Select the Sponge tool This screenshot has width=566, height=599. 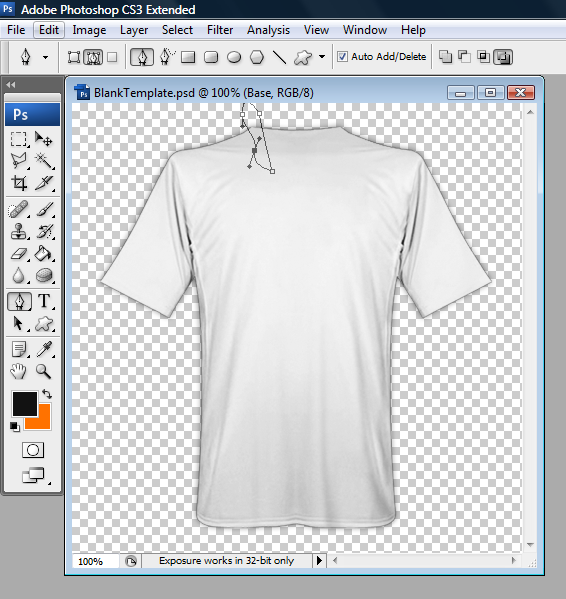tap(44, 275)
